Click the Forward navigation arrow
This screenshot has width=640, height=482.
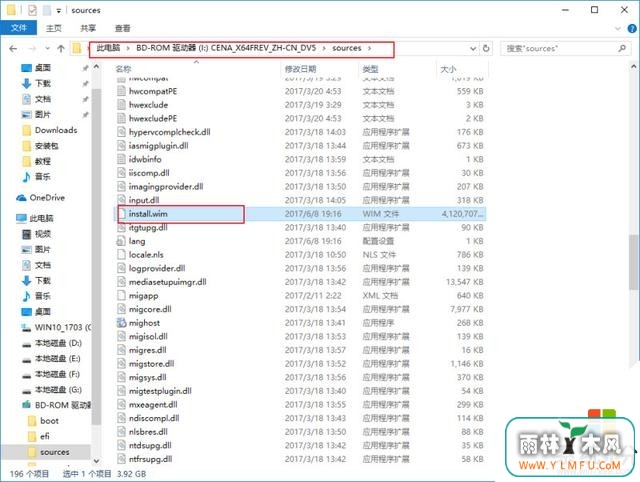click(x=32, y=49)
